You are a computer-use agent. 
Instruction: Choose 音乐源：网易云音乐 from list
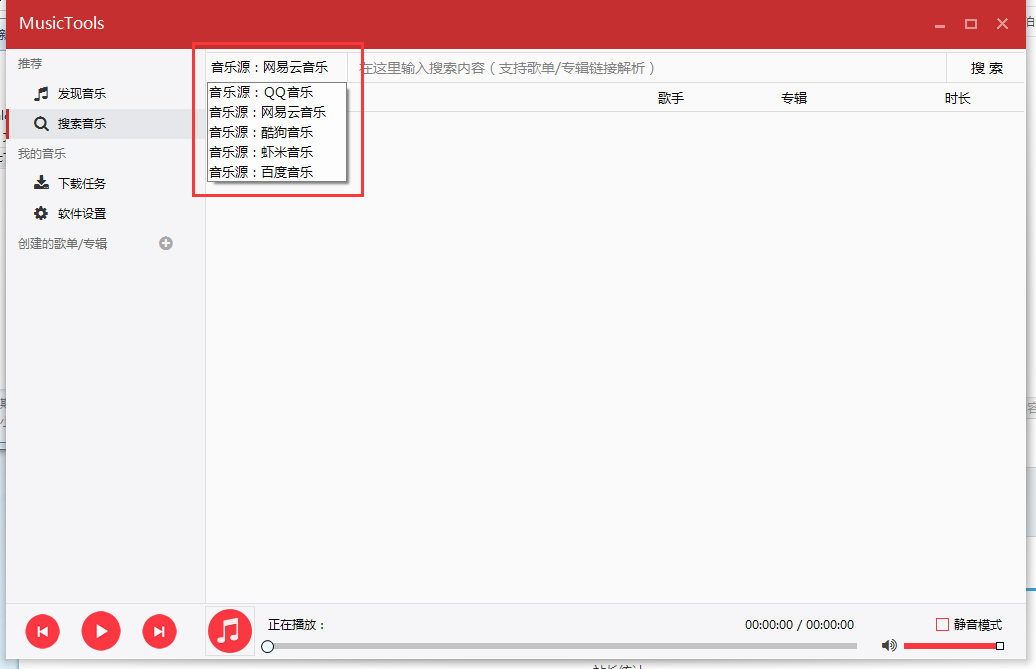click(x=277, y=112)
